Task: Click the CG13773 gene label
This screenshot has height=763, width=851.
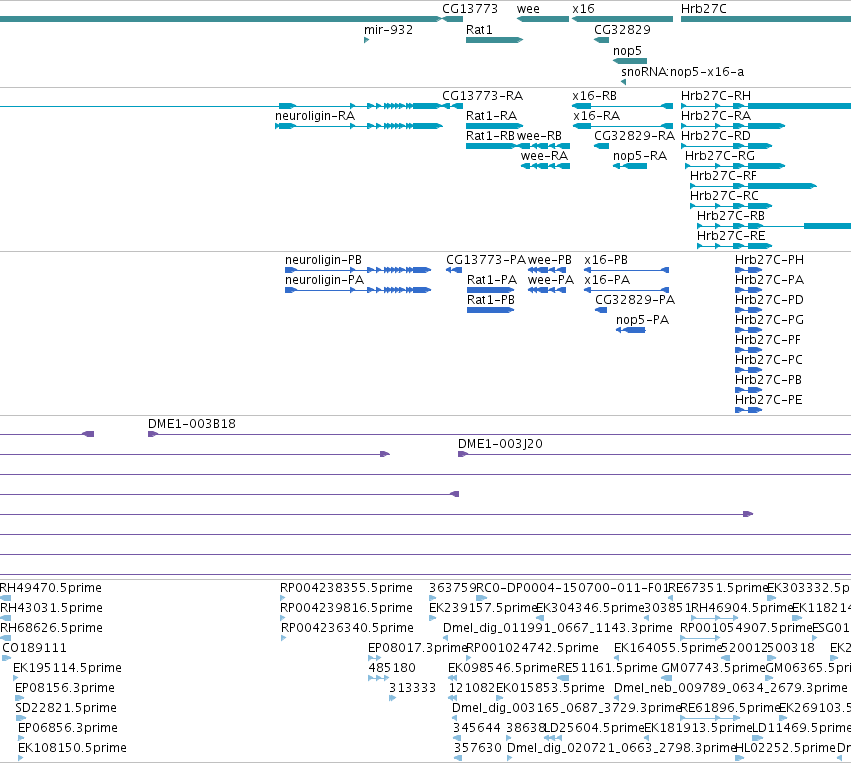Action: click(469, 9)
